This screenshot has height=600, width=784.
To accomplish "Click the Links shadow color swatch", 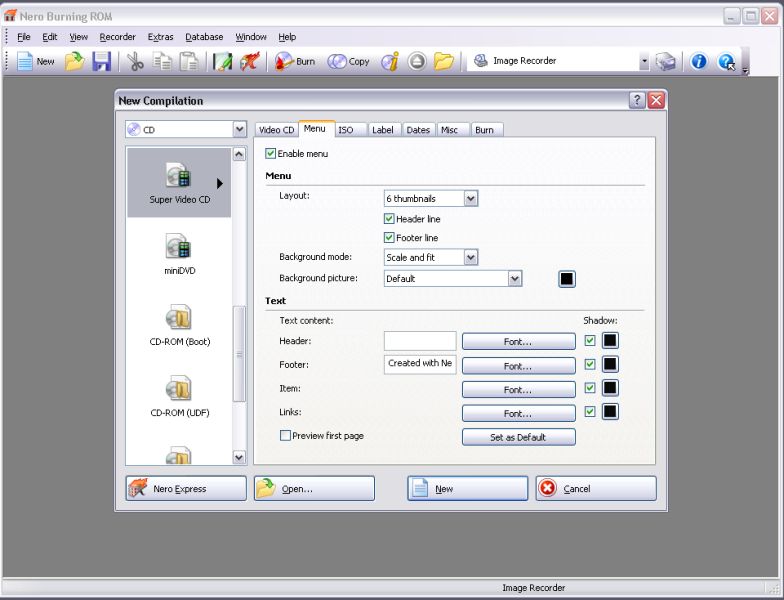I will (610, 412).
